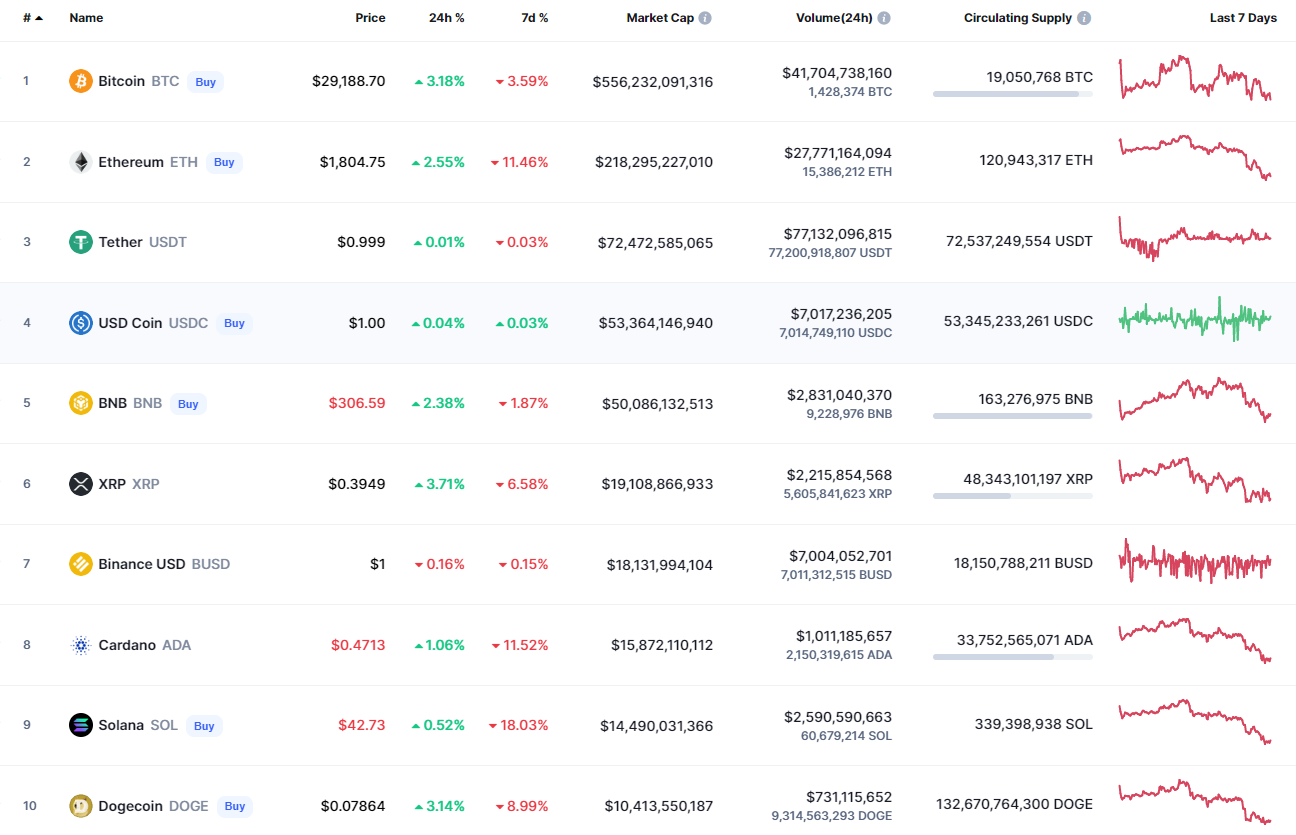The height and width of the screenshot is (835, 1296).
Task: Open Bitcoin's 7-day sparkline chart
Action: 1195,79
